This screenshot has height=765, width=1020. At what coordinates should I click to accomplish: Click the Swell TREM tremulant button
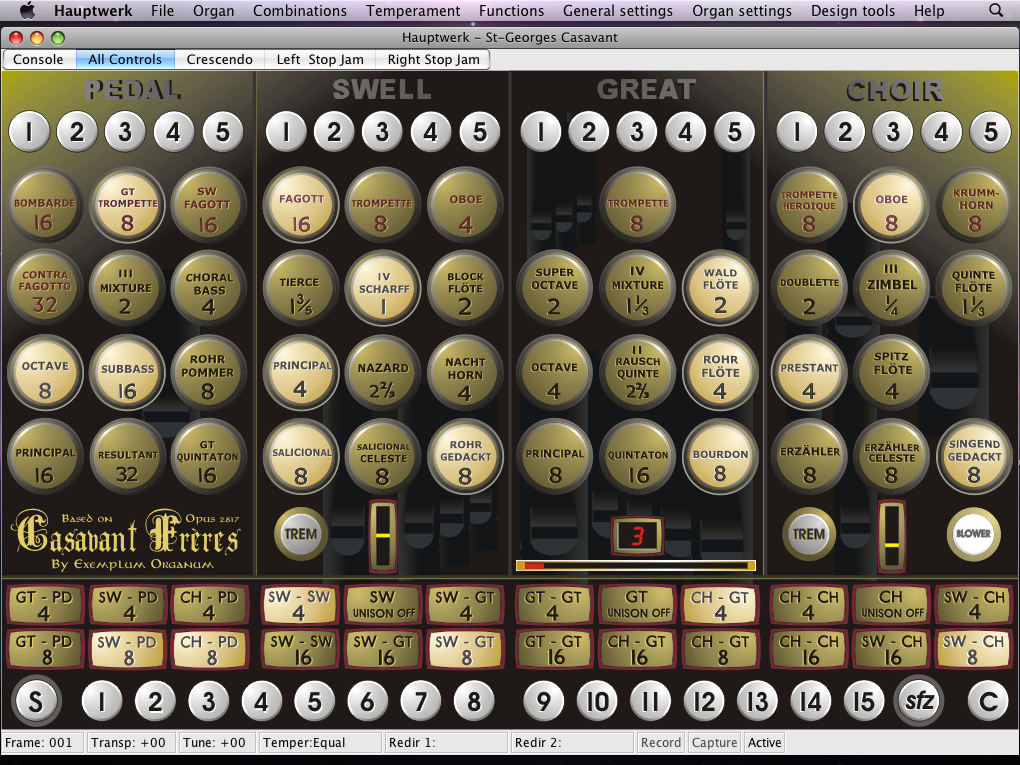tap(301, 534)
